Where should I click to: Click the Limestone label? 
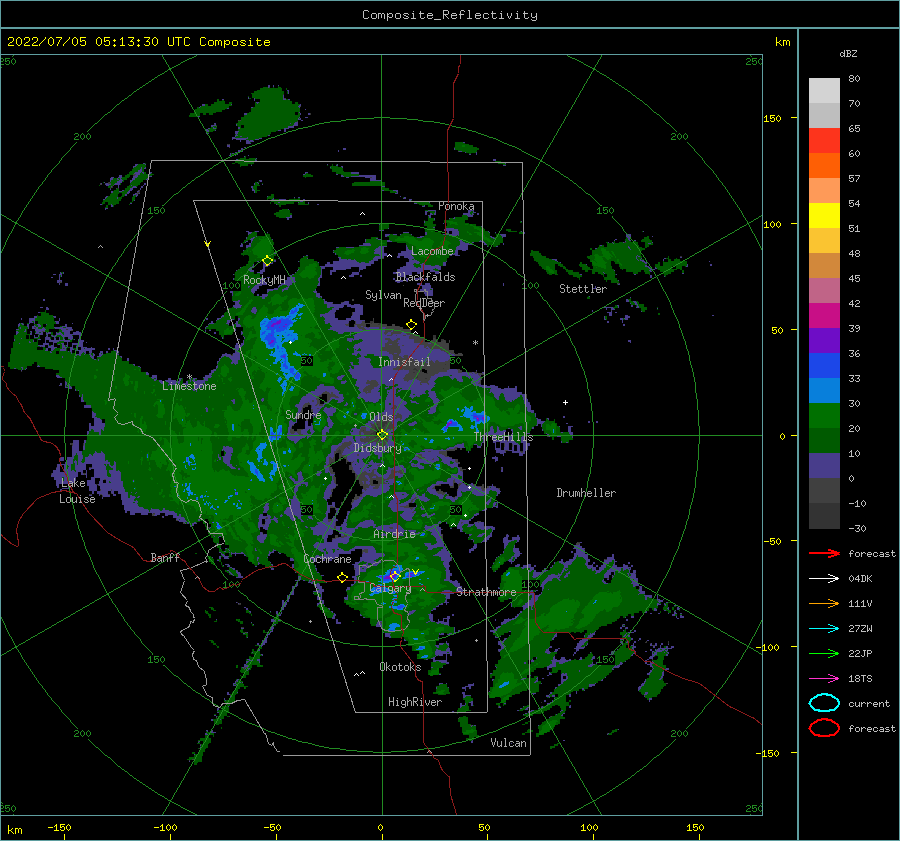[189, 386]
